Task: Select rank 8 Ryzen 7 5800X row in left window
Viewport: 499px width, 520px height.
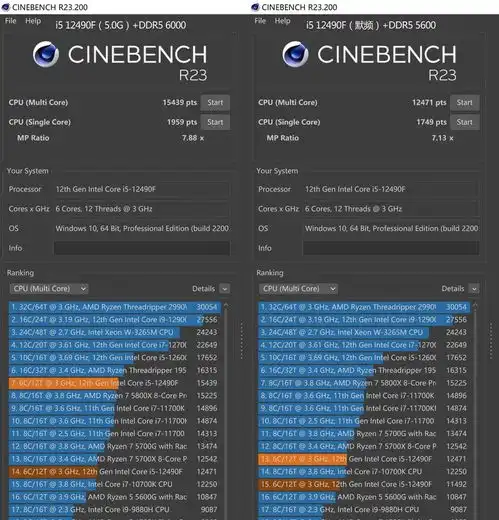Action: 115,396
